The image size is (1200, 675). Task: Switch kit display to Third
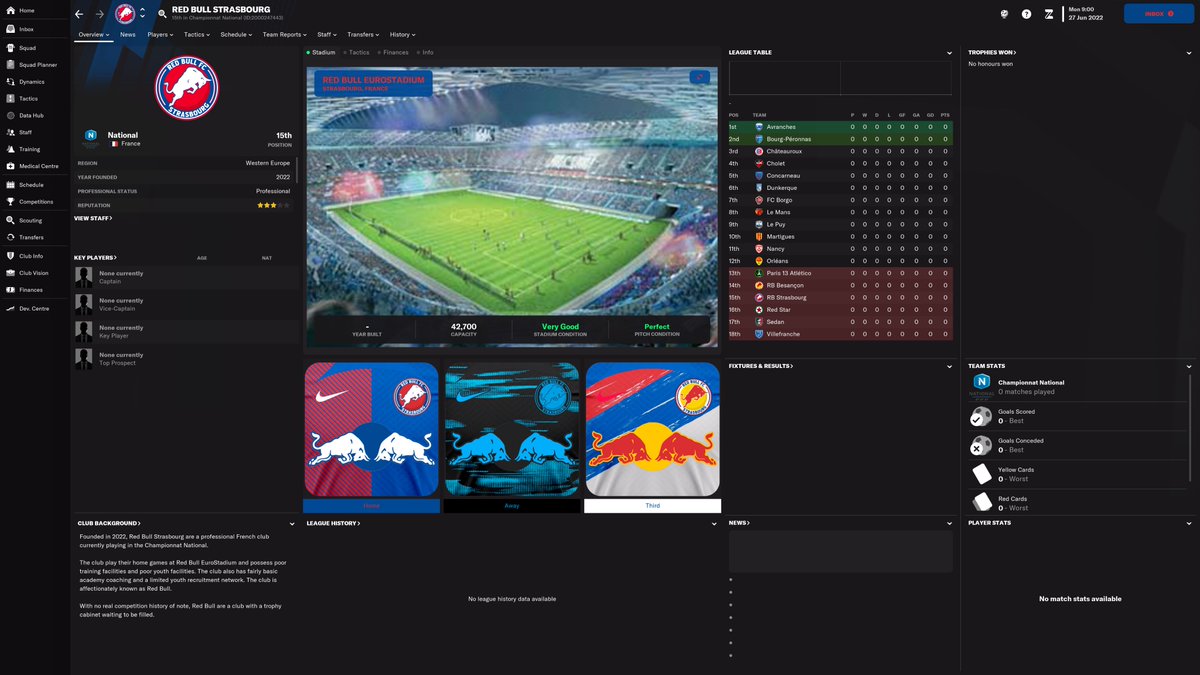(652, 506)
